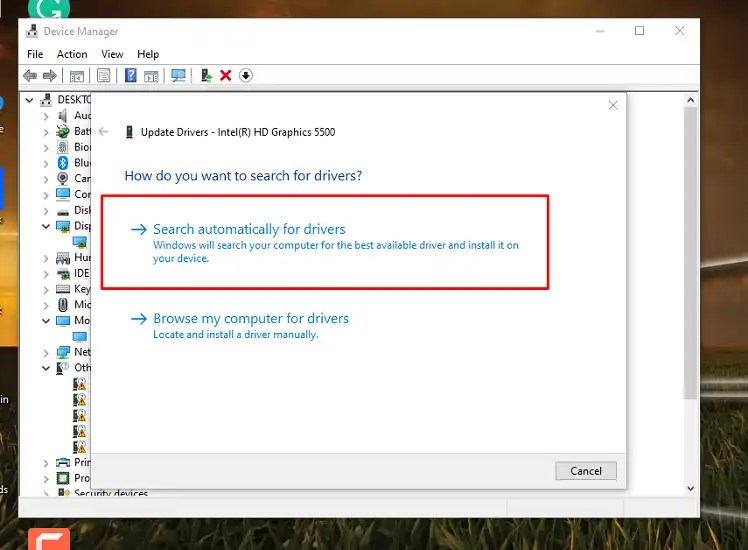Select the Bluetooth icon in tree

point(62,163)
